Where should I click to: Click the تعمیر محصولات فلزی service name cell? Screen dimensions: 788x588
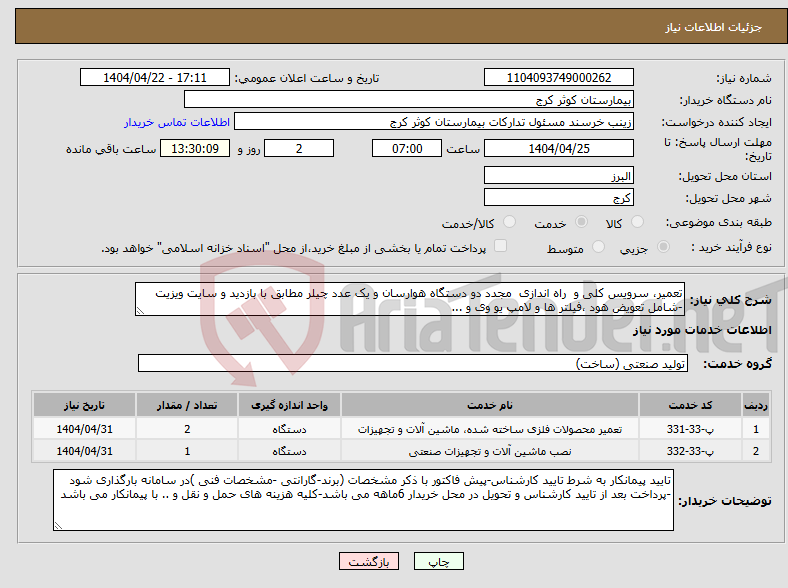490,429
